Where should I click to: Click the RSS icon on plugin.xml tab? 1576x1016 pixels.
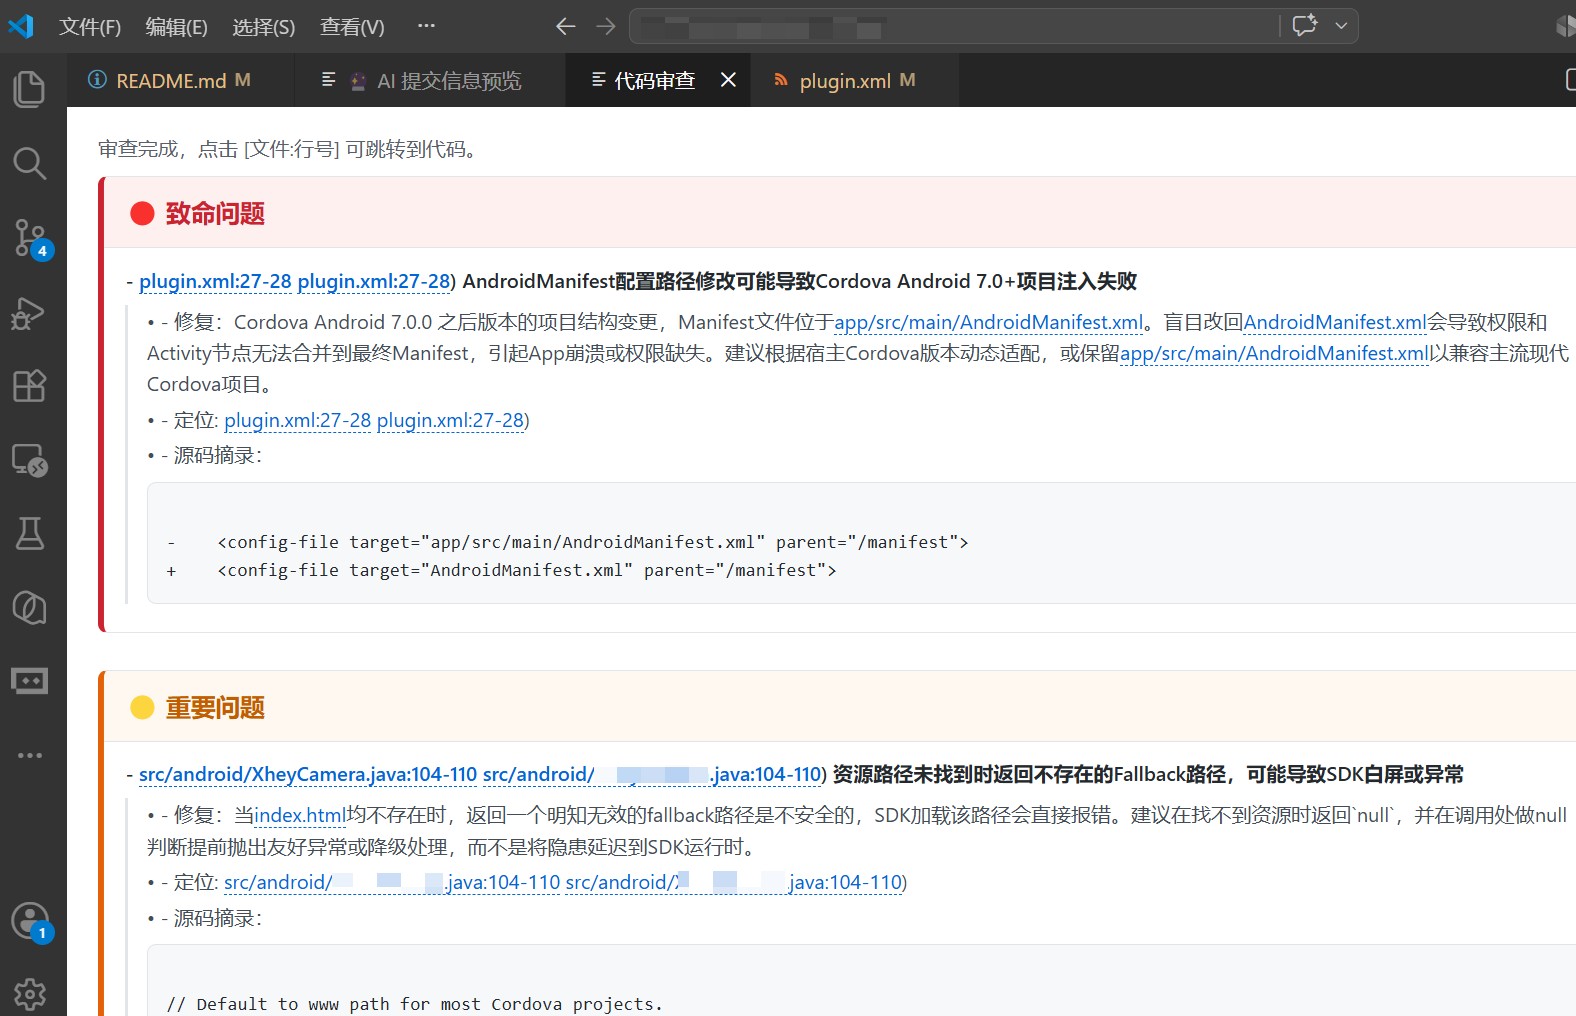[x=781, y=80]
